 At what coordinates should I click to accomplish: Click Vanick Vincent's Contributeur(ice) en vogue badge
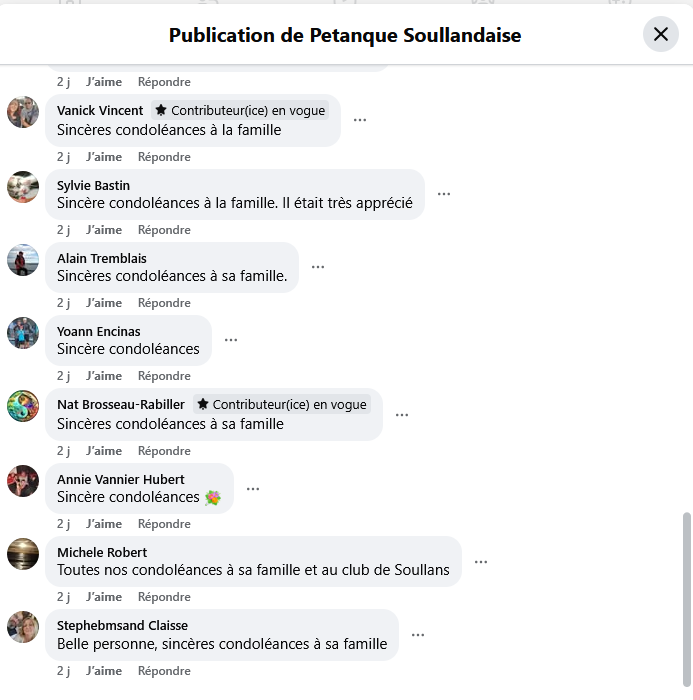click(240, 110)
